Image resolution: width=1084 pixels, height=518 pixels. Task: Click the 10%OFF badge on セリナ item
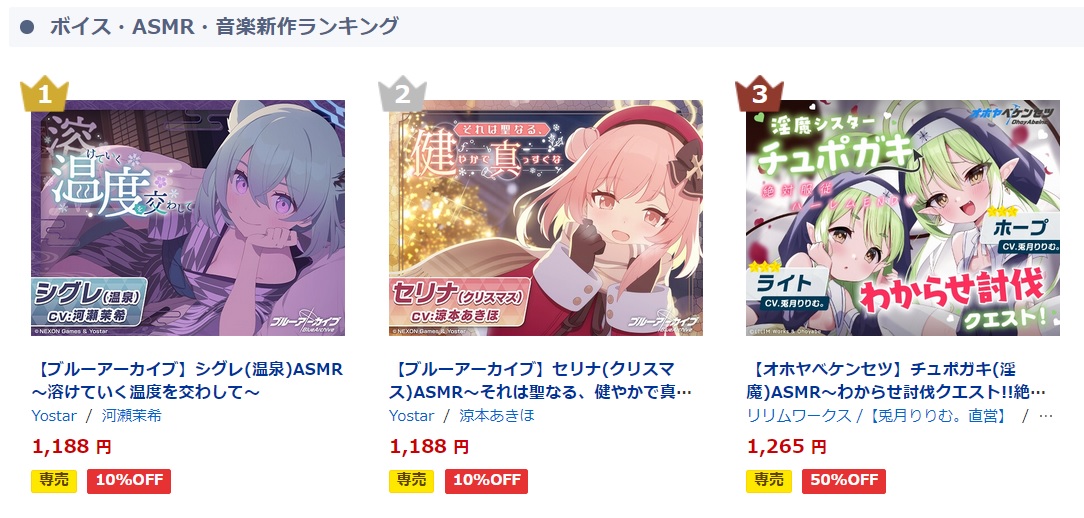pyautogui.click(x=487, y=481)
